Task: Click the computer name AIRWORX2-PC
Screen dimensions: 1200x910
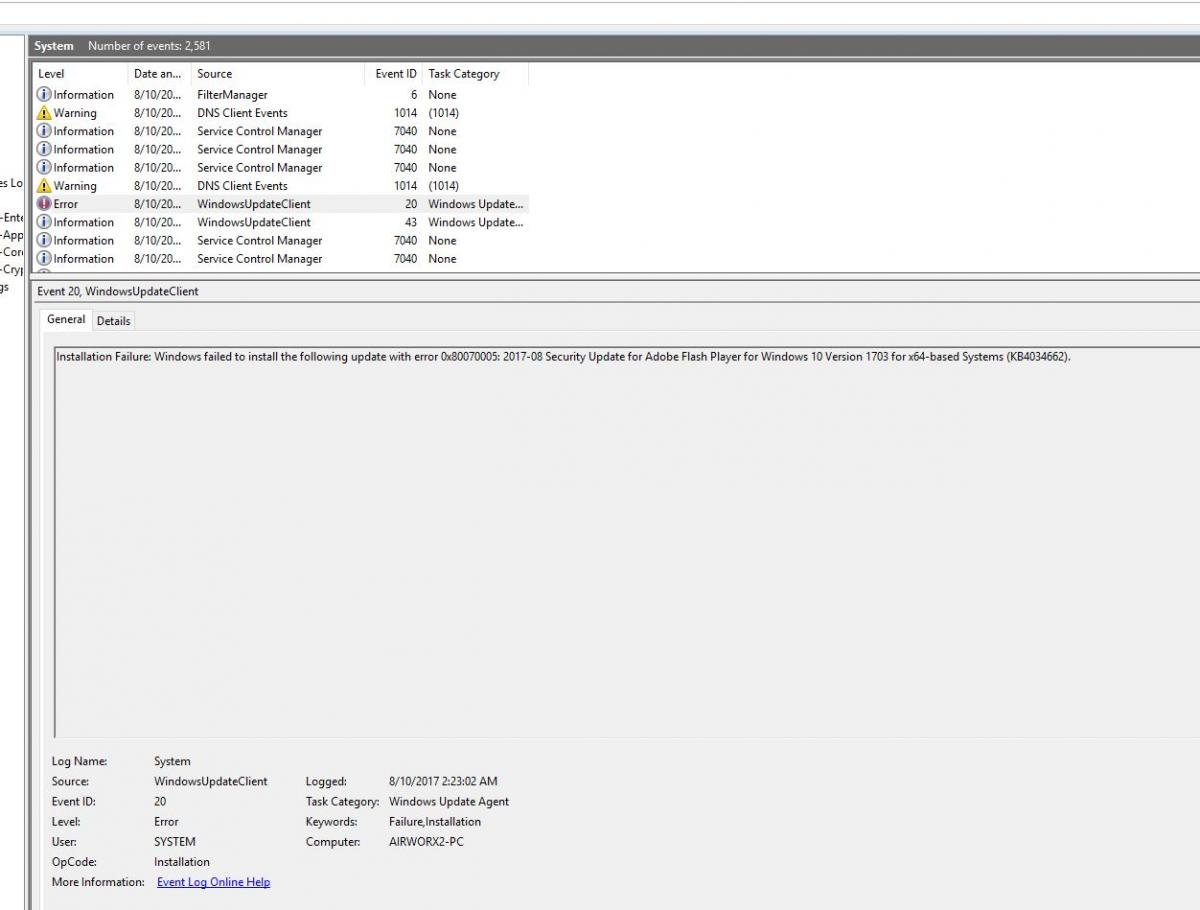Action: pyautogui.click(x=426, y=841)
